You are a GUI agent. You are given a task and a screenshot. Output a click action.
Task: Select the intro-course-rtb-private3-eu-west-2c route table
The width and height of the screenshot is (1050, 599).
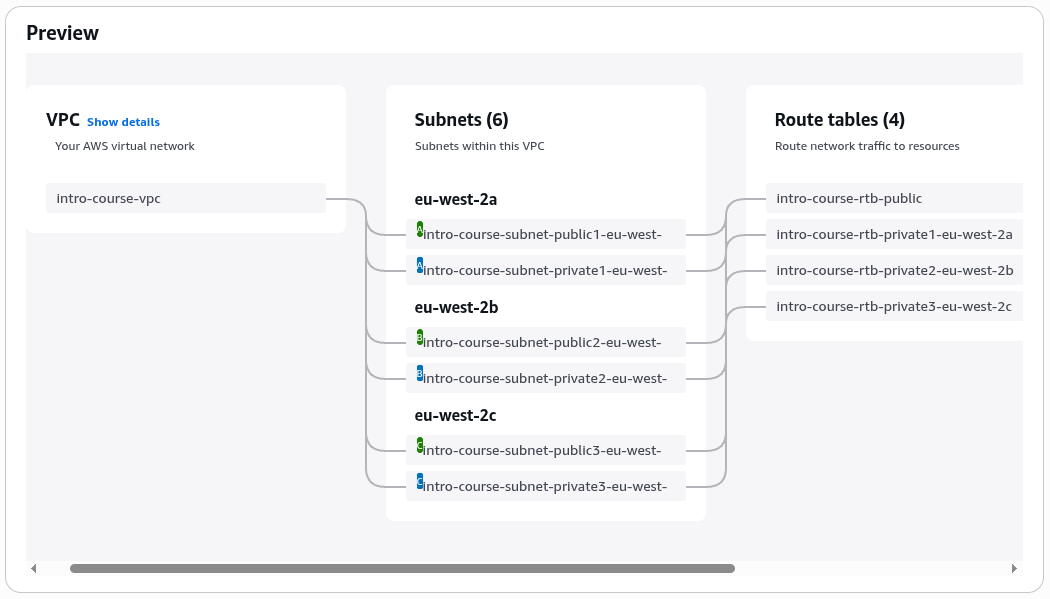coord(893,306)
